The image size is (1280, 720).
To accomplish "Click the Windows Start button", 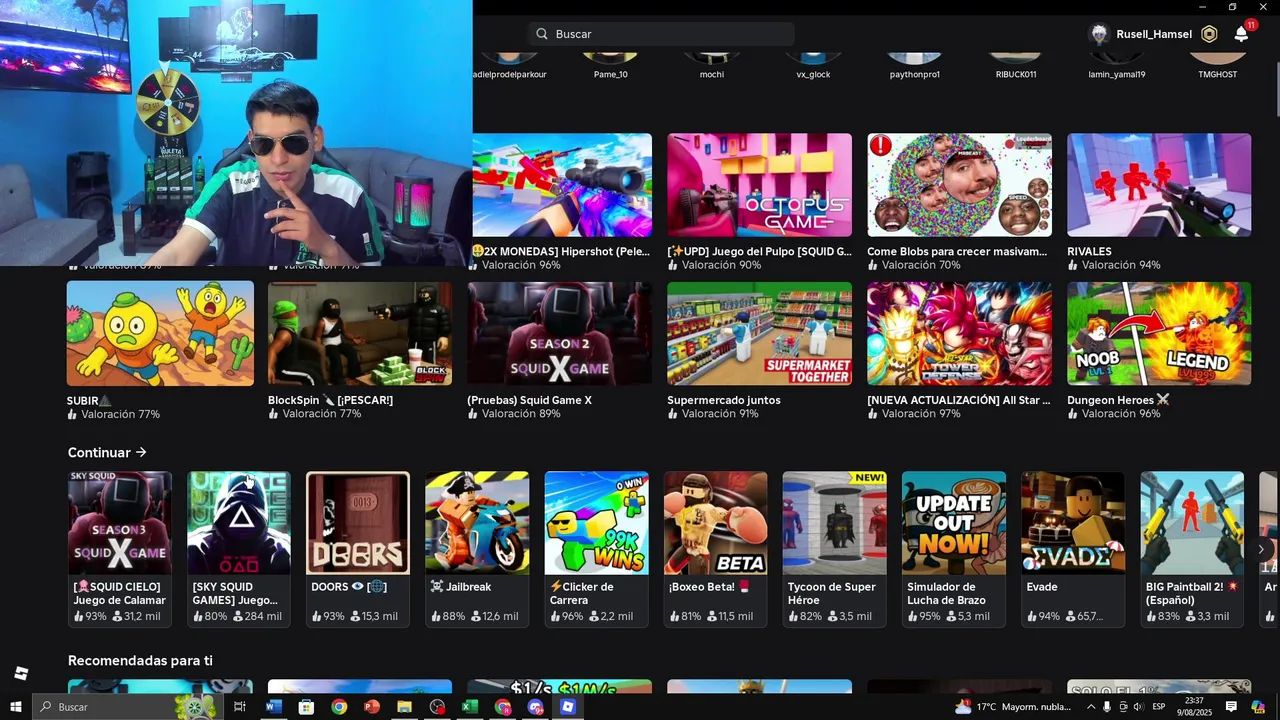I will 15,707.
